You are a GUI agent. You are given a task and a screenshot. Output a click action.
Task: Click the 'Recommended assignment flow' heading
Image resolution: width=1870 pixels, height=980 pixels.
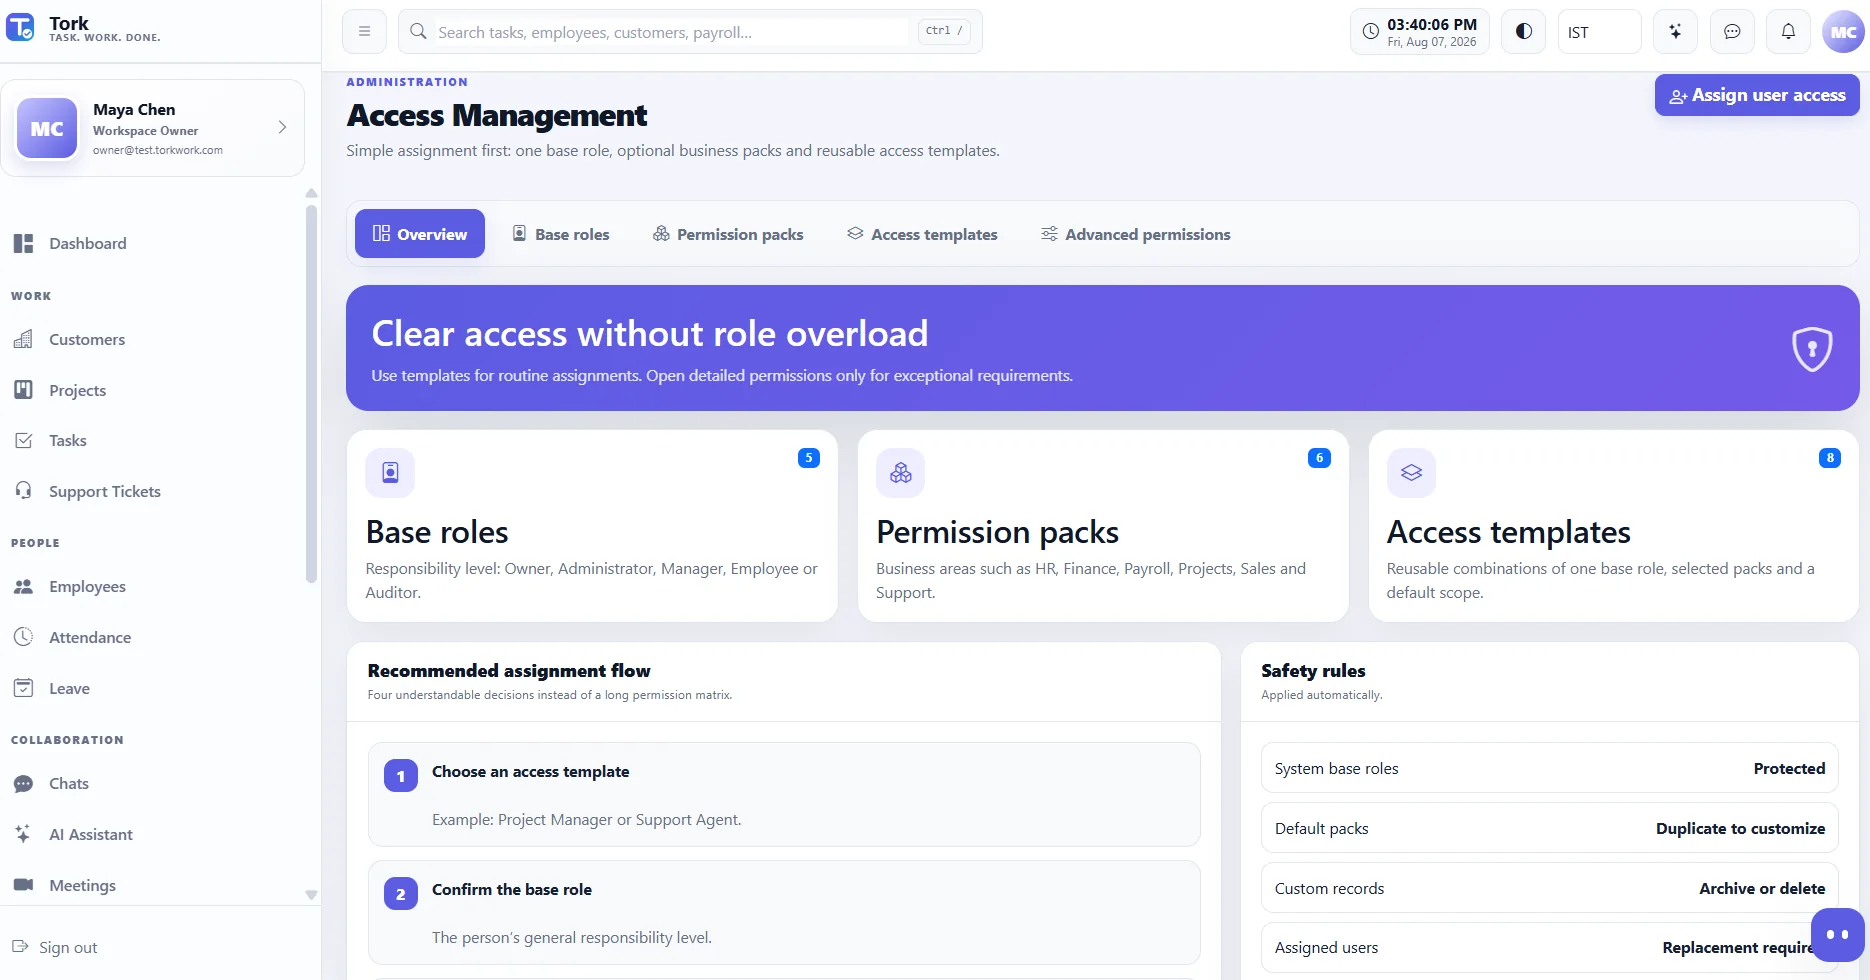[509, 671]
